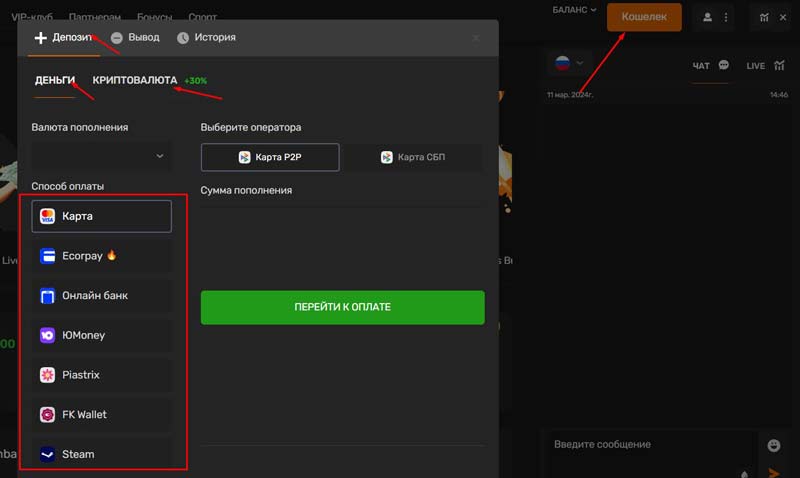Select the КРИПТОВАЛЮТА tab
This screenshot has width=800, height=478.
pyautogui.click(x=135, y=80)
